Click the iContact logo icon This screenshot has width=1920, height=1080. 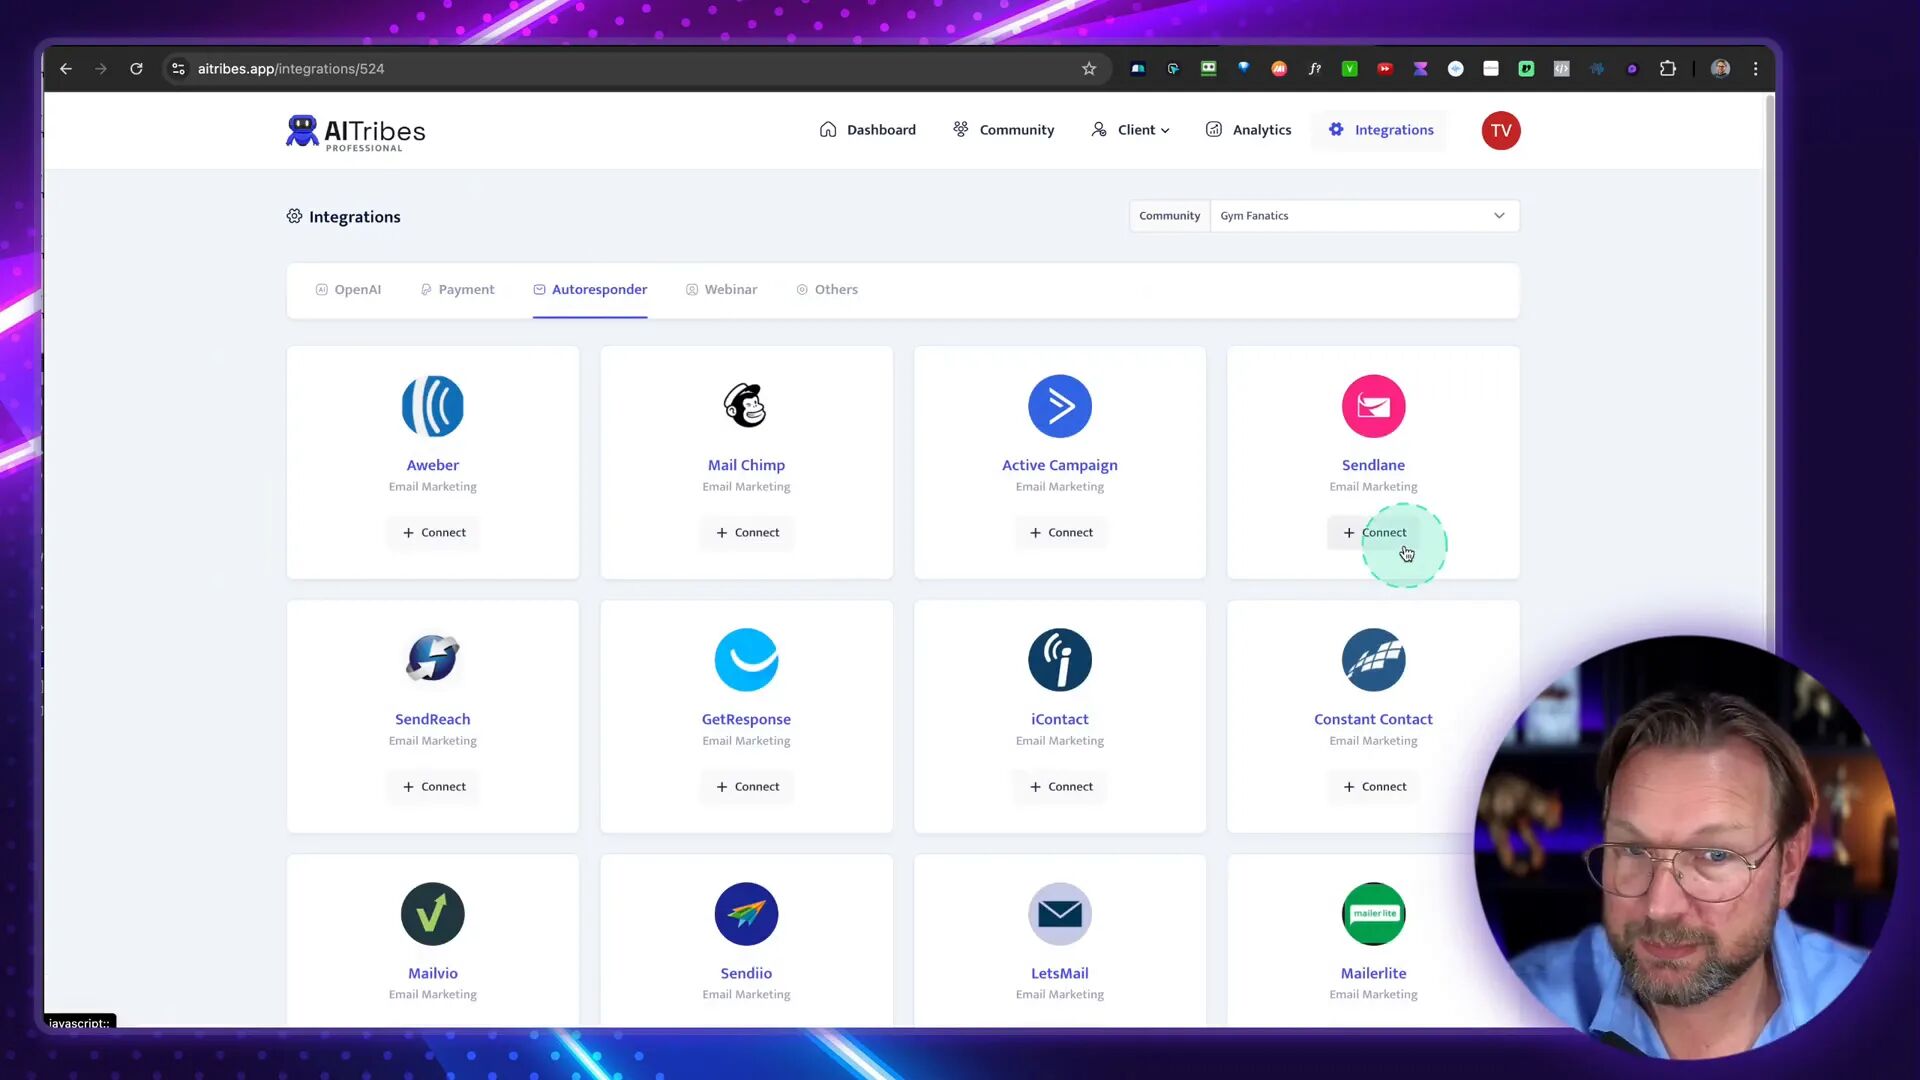[1060, 660]
